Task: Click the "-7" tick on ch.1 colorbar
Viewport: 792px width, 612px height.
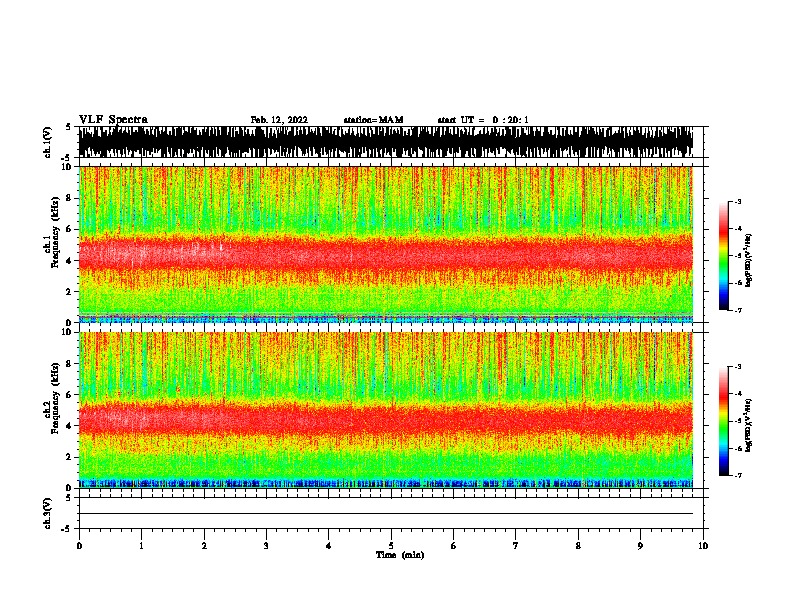Action: coord(738,310)
